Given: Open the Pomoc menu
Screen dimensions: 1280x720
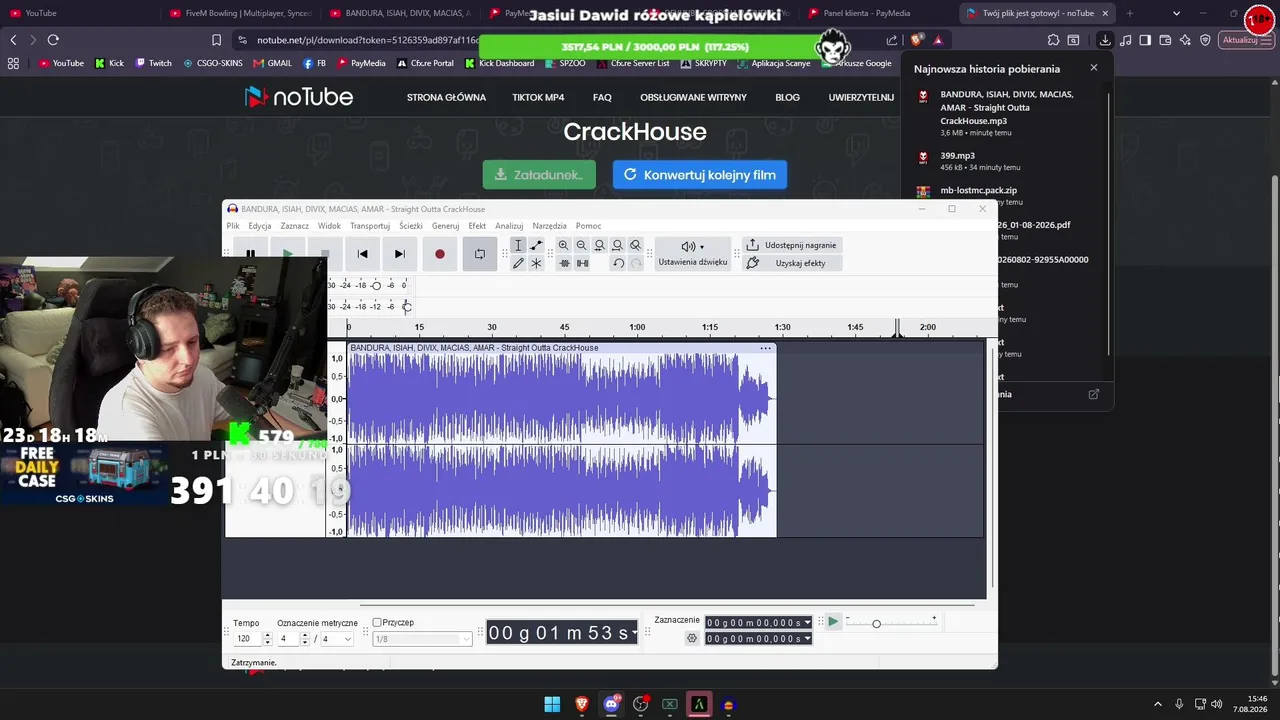Looking at the screenshot, I should click(x=588, y=226).
